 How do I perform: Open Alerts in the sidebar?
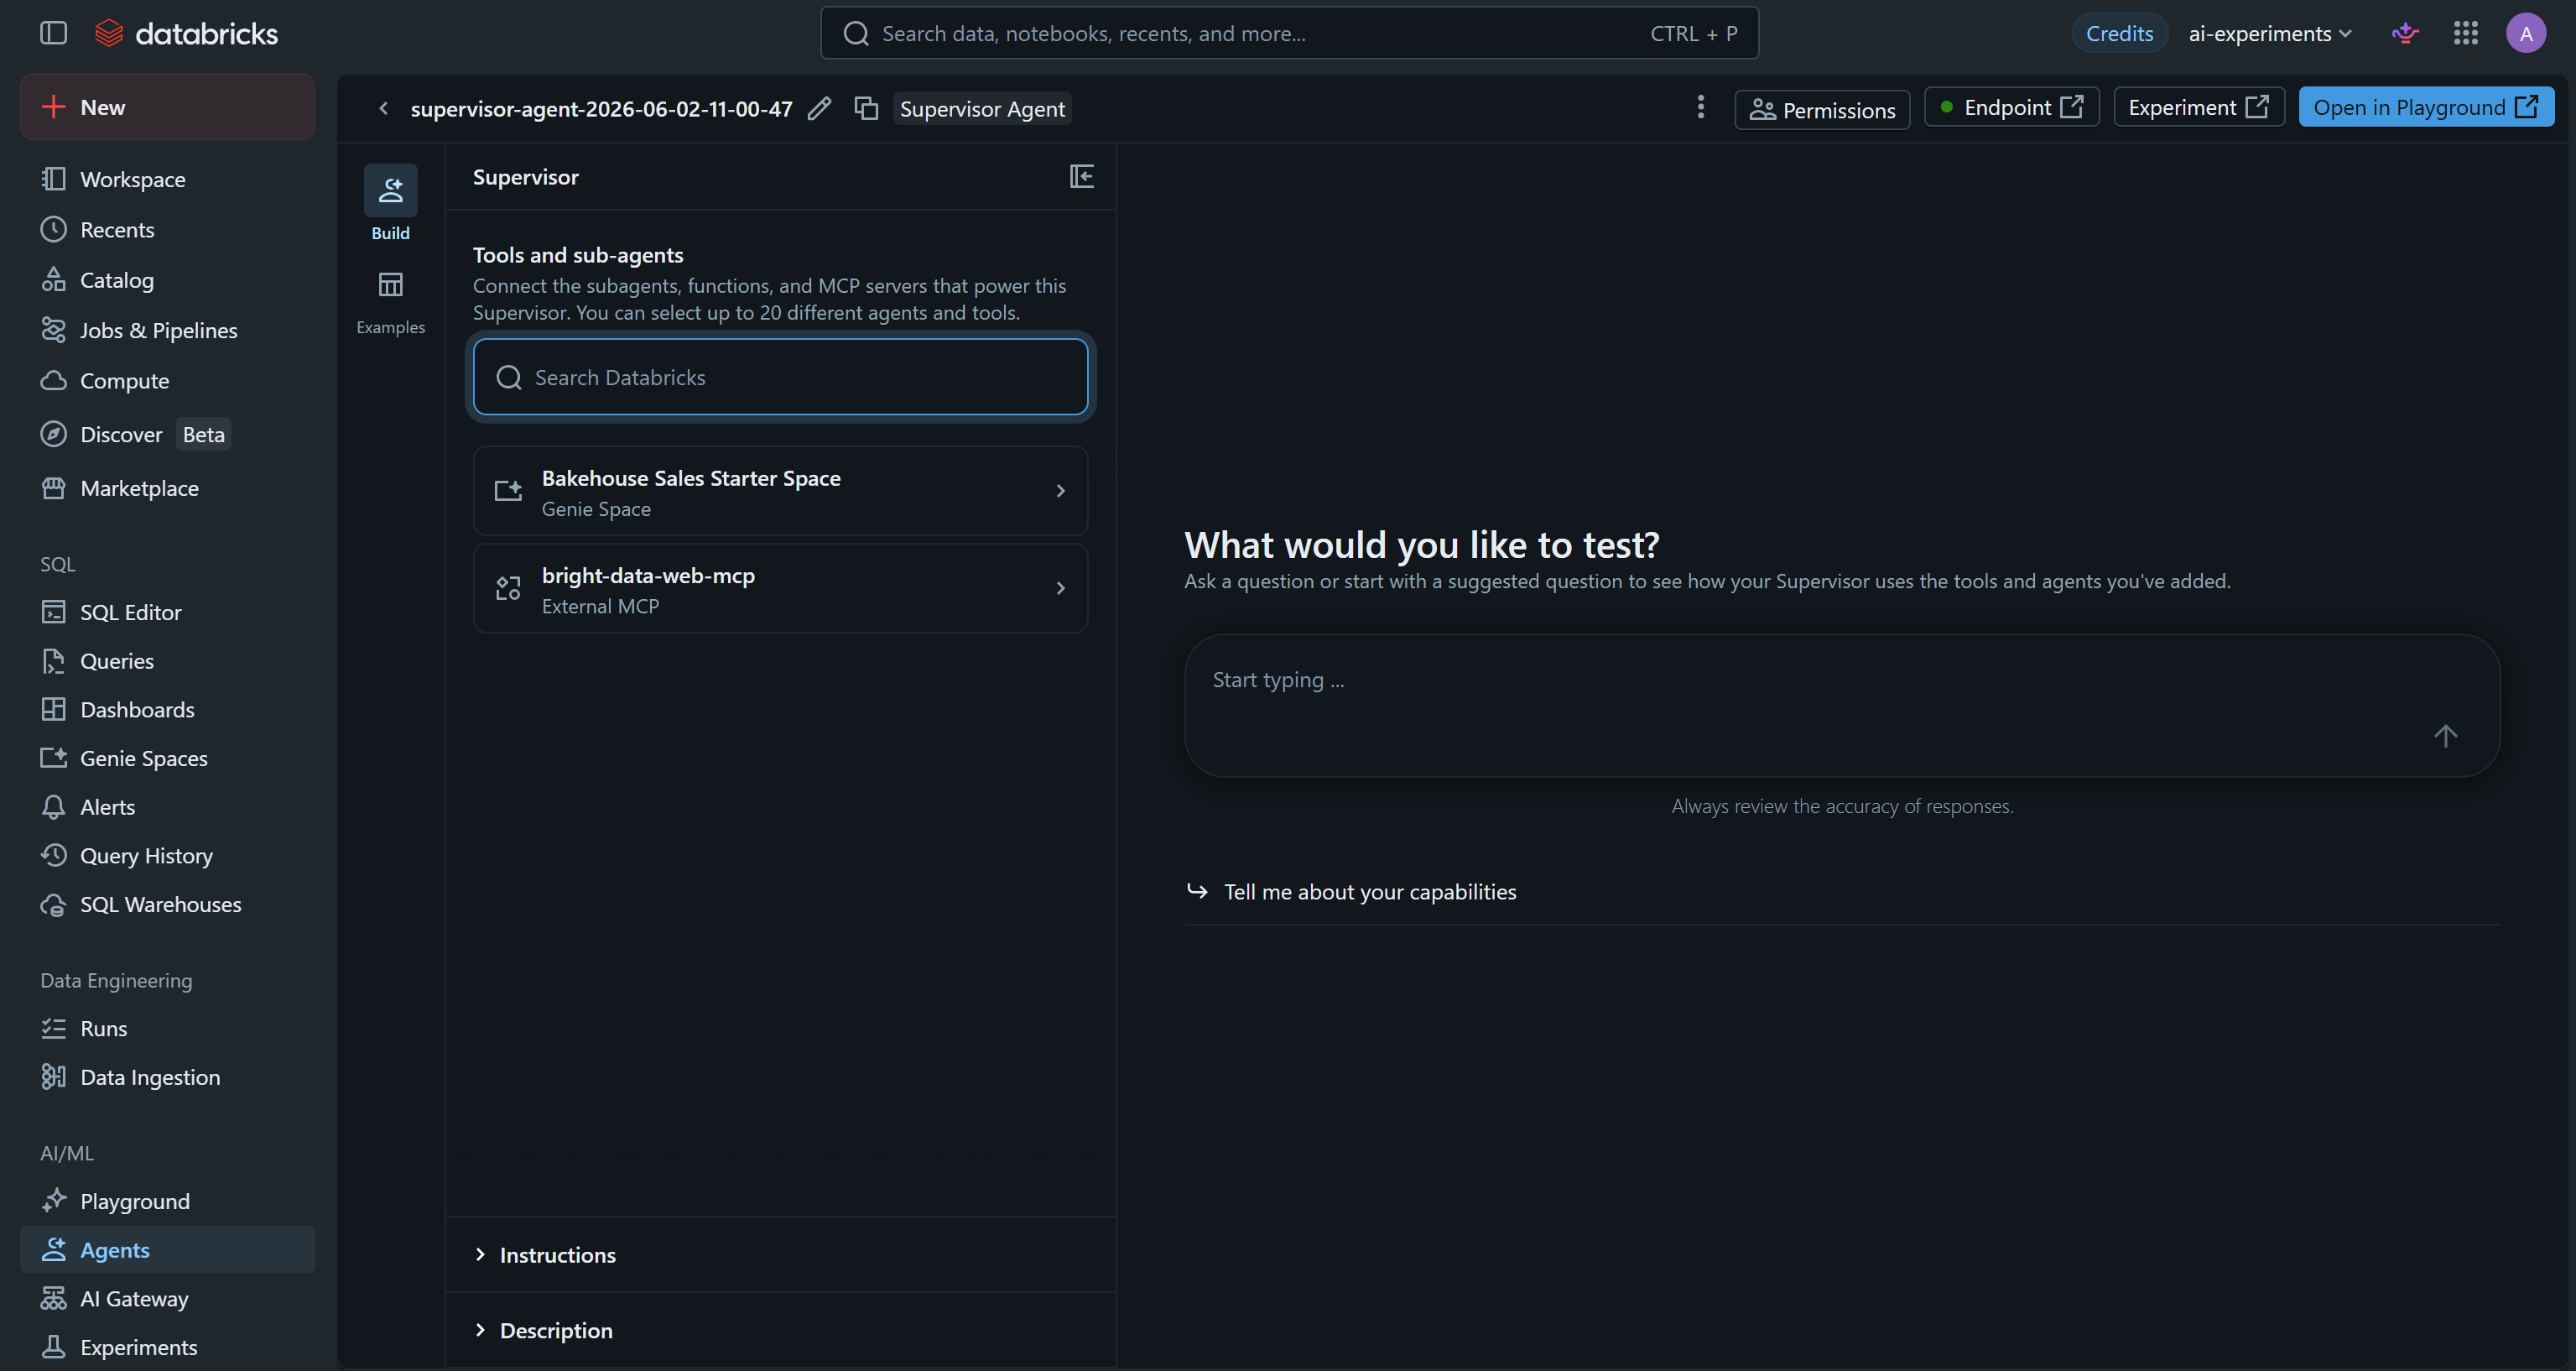click(167, 807)
